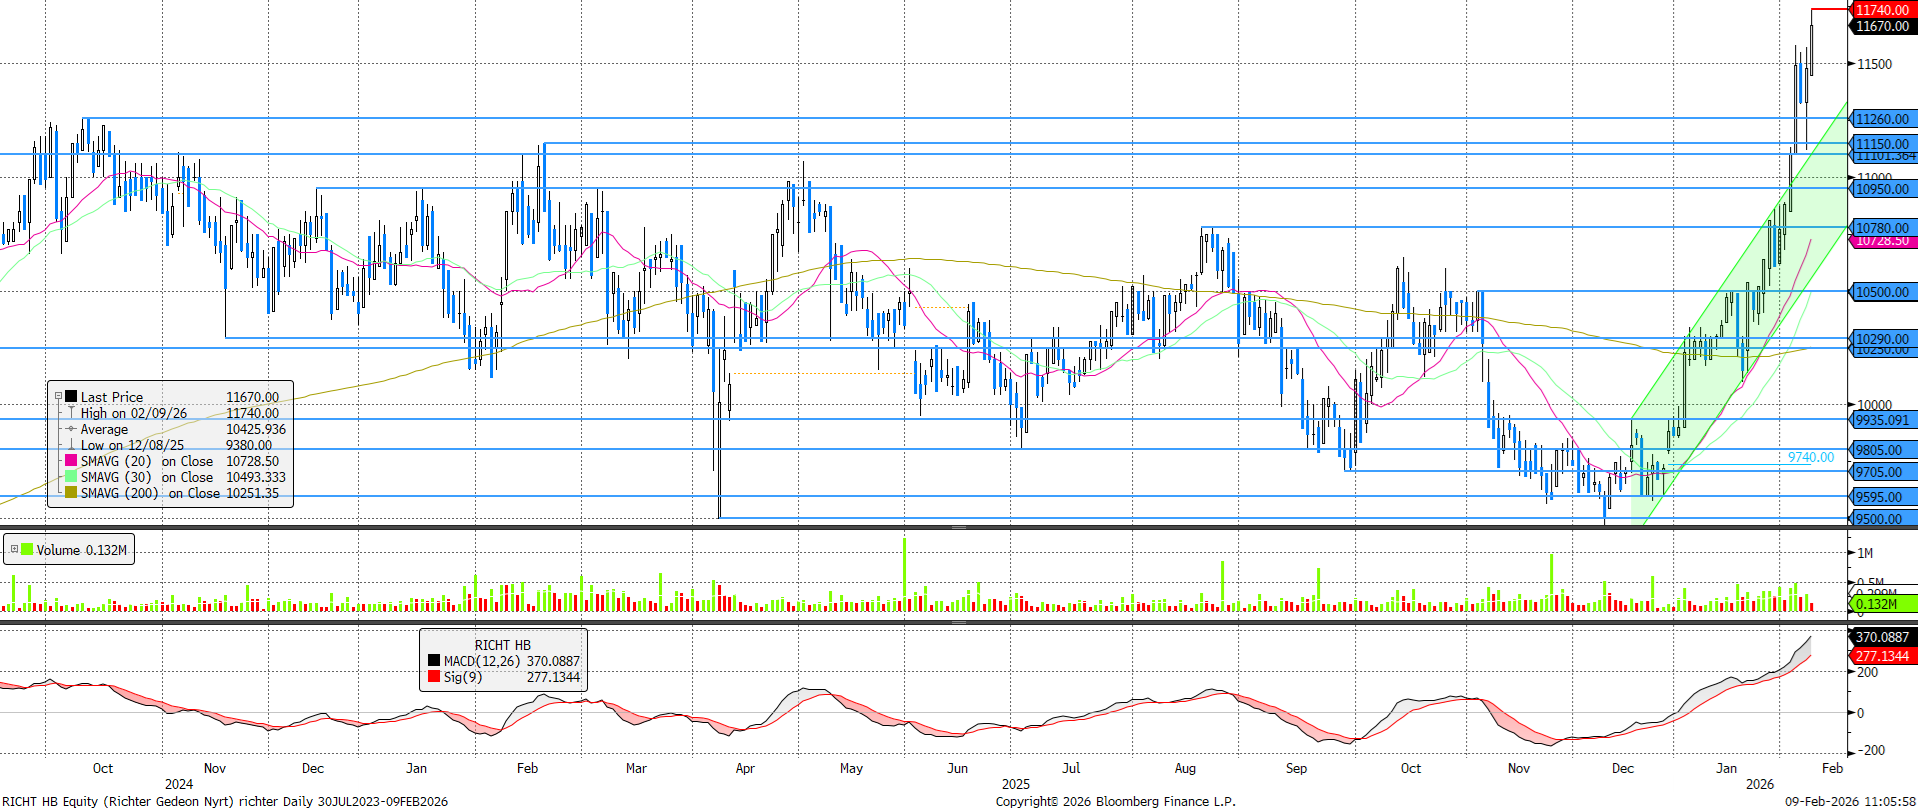Select the light green SMAVG (30) swatch
1918x810 pixels.
point(71,477)
